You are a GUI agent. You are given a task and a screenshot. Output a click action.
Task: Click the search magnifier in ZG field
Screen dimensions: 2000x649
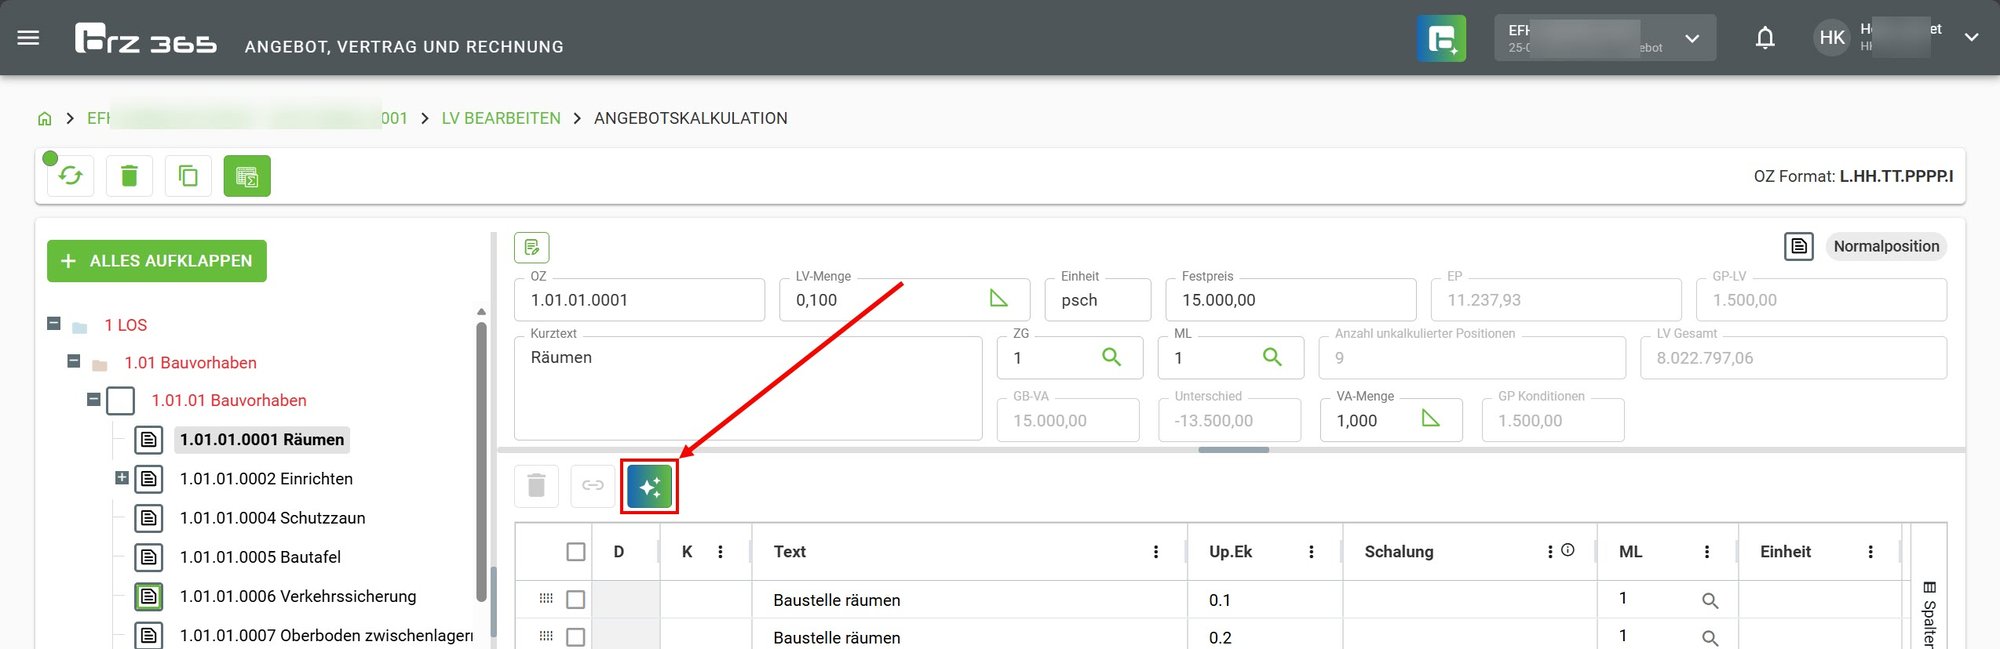pyautogui.click(x=1111, y=357)
